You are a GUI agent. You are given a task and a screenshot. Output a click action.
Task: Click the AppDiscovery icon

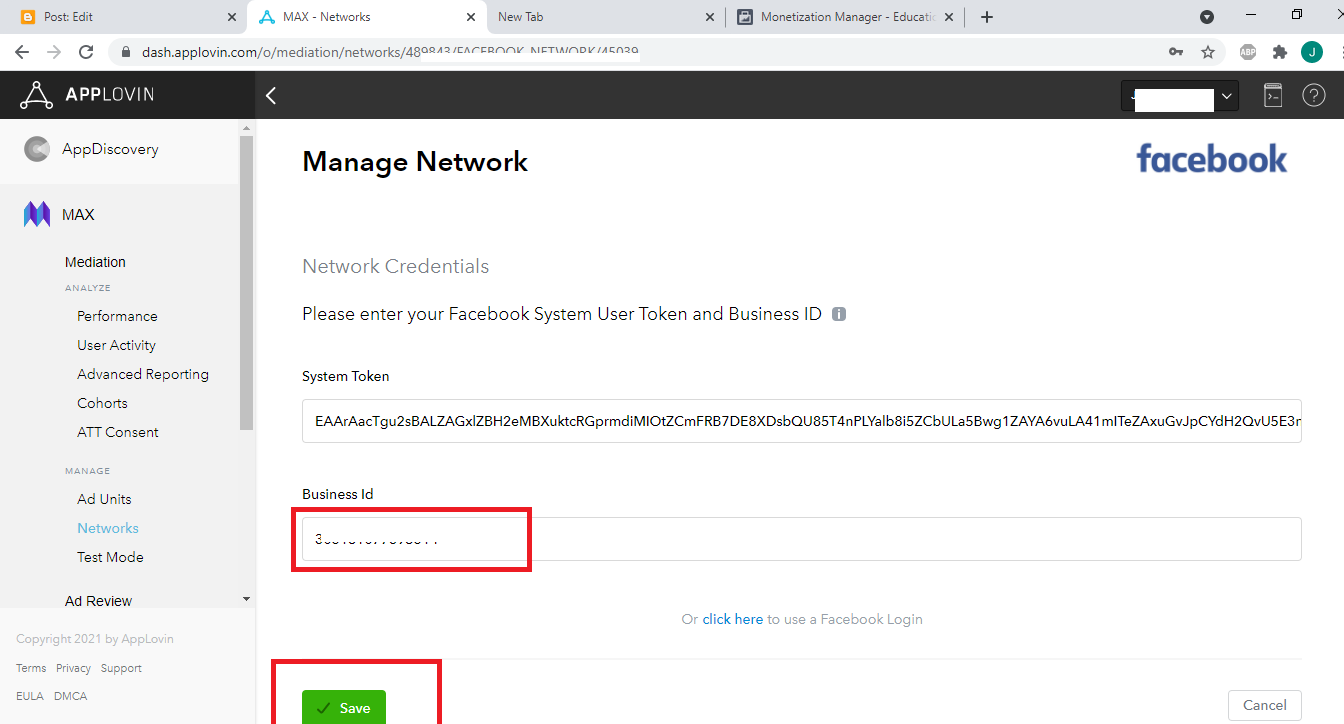coord(37,149)
